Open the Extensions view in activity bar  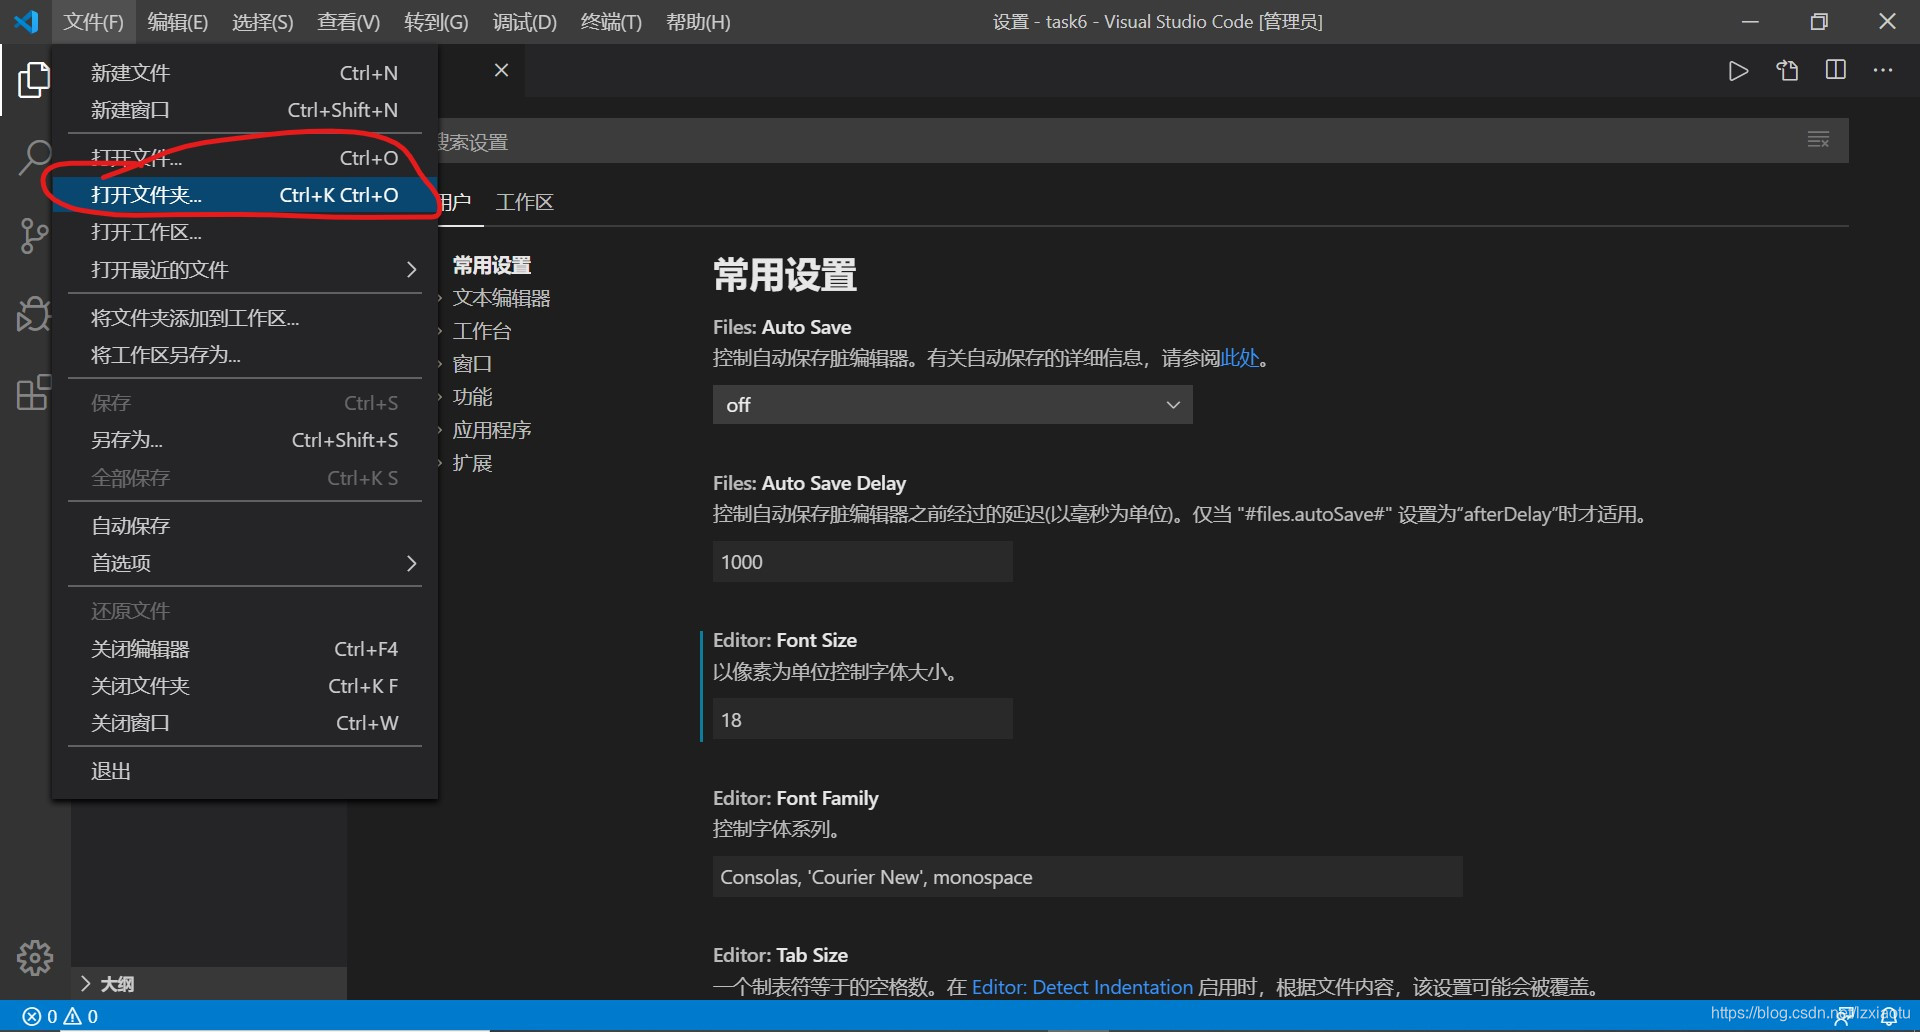(34, 392)
